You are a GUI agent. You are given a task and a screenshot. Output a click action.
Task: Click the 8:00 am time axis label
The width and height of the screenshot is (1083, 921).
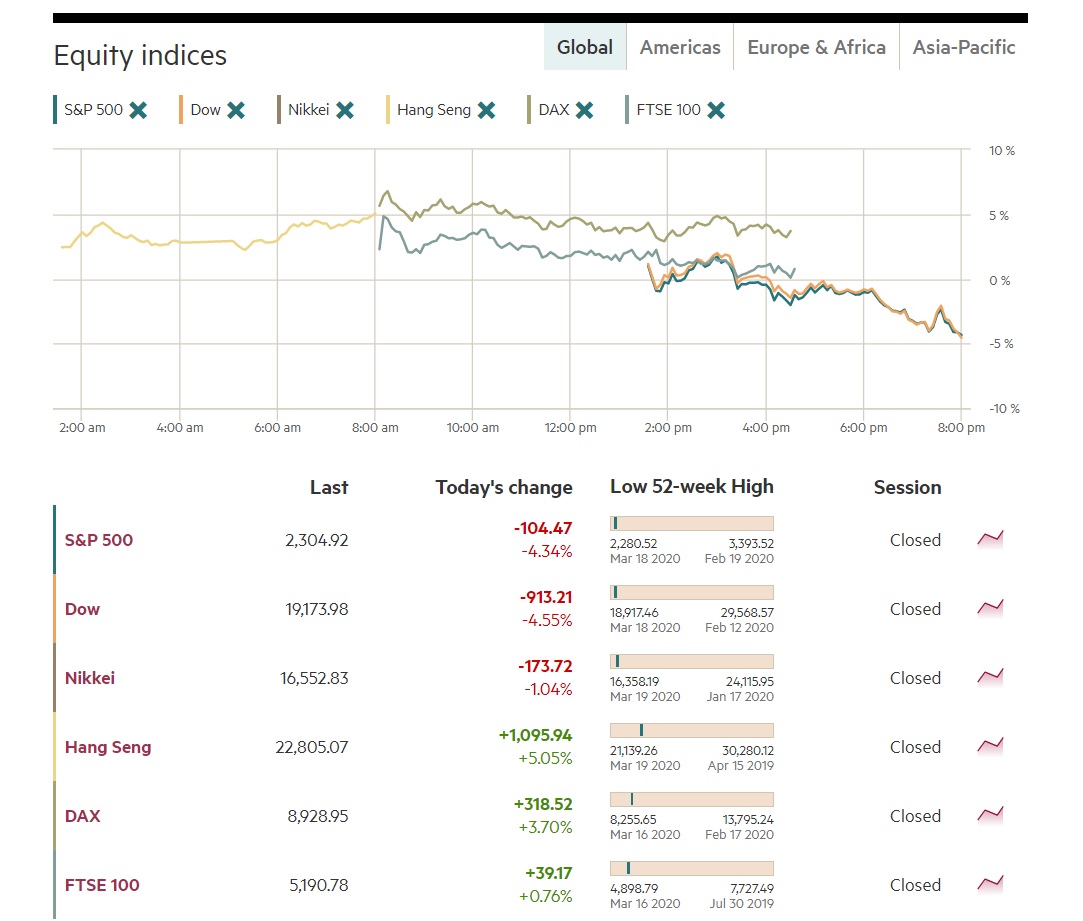(375, 428)
